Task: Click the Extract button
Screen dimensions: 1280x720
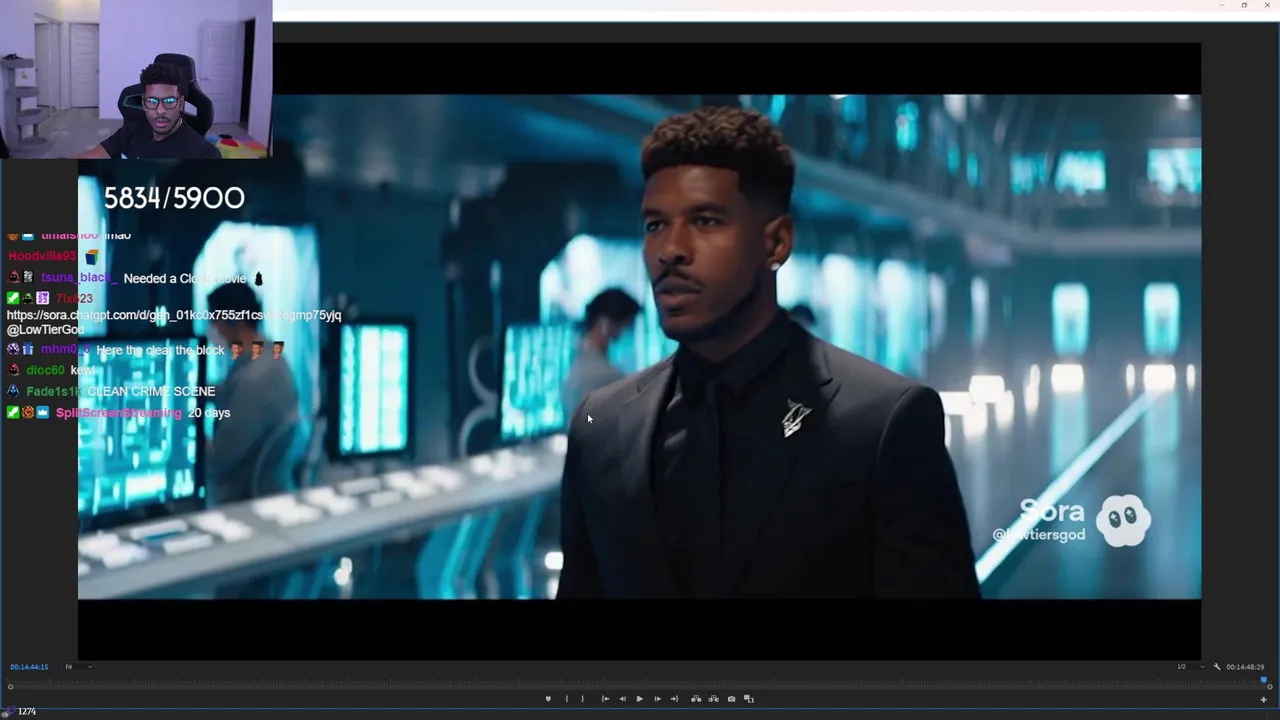Action: (x=713, y=699)
